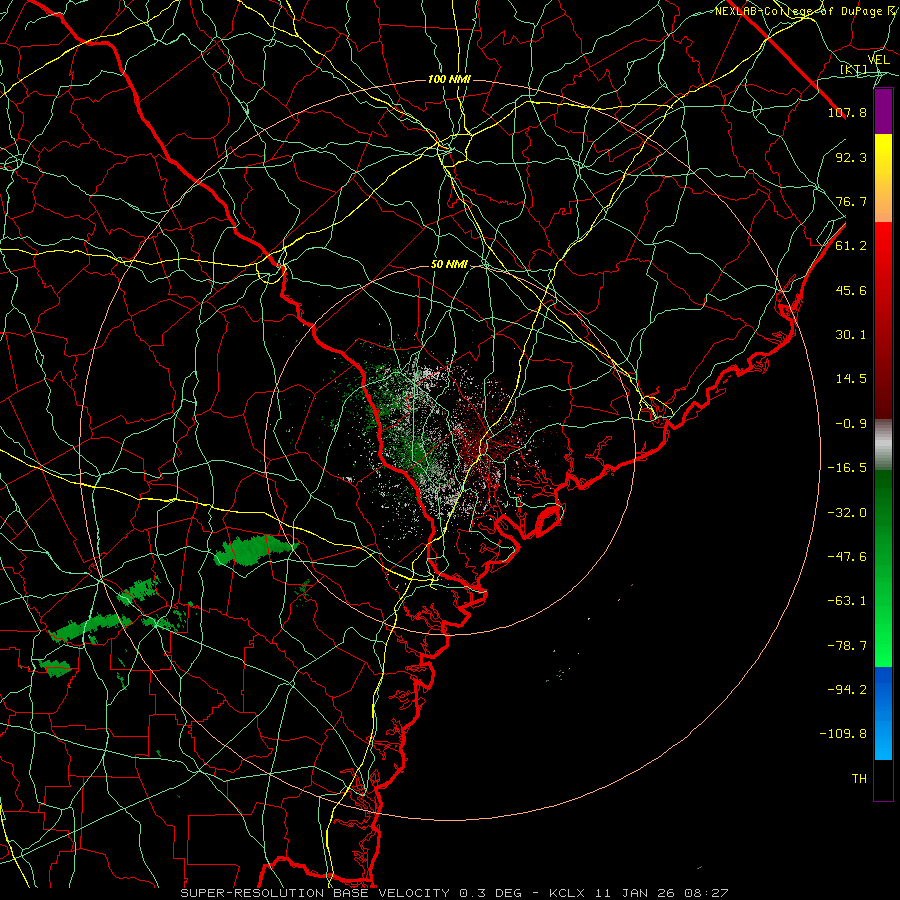
Task: Click the 107.8 velocity legend value
Action: [x=847, y=112]
